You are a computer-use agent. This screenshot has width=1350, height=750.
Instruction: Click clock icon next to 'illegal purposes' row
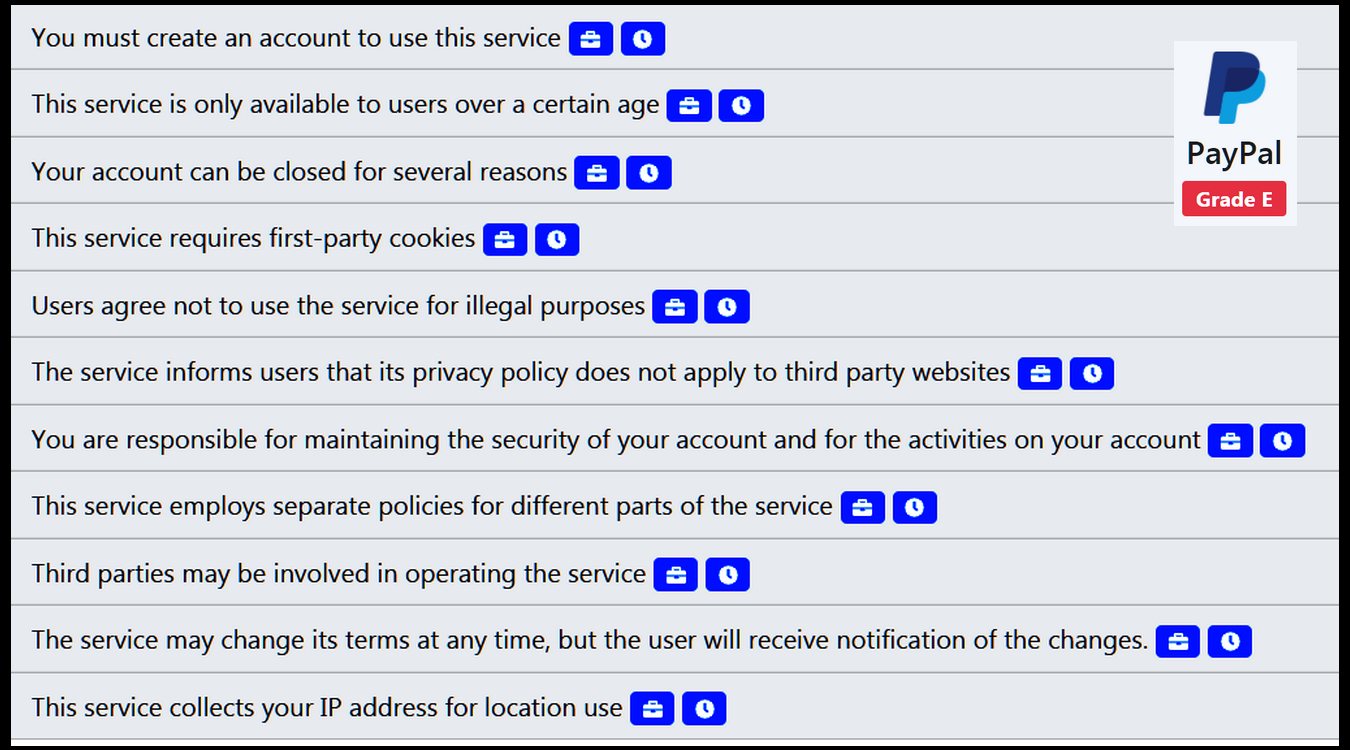(x=727, y=306)
